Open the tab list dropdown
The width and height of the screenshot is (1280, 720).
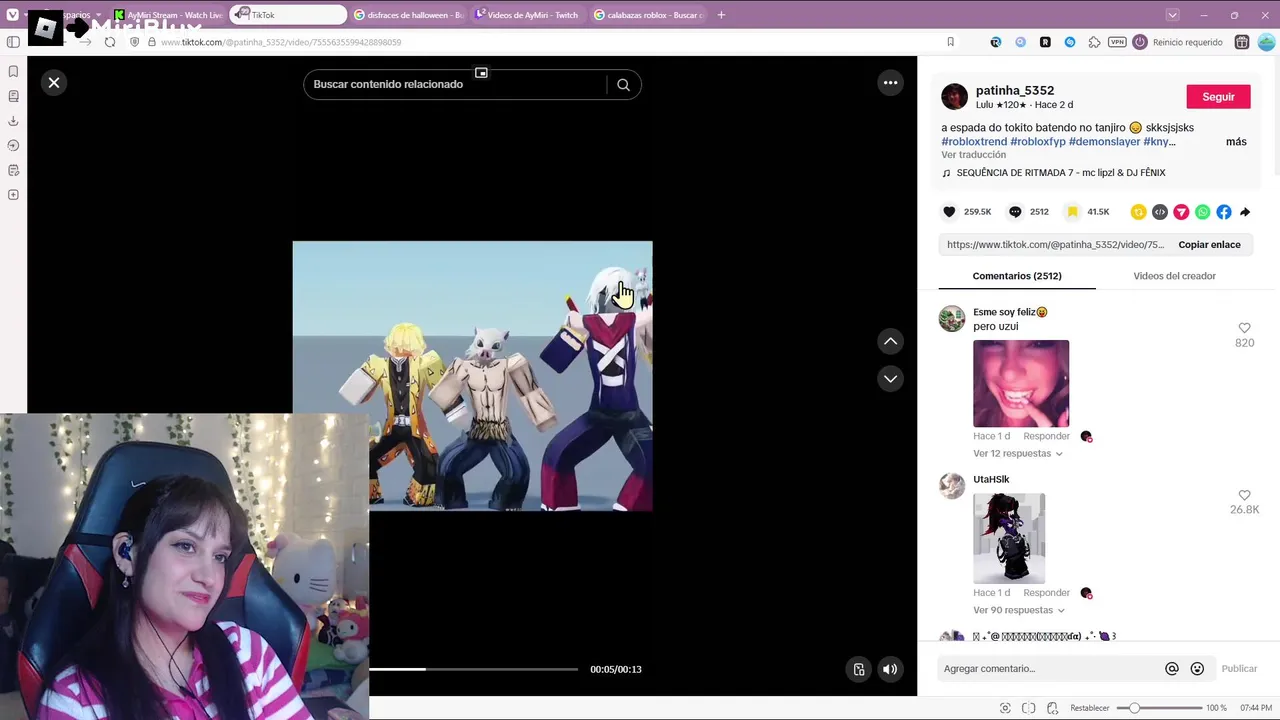tap(1173, 15)
